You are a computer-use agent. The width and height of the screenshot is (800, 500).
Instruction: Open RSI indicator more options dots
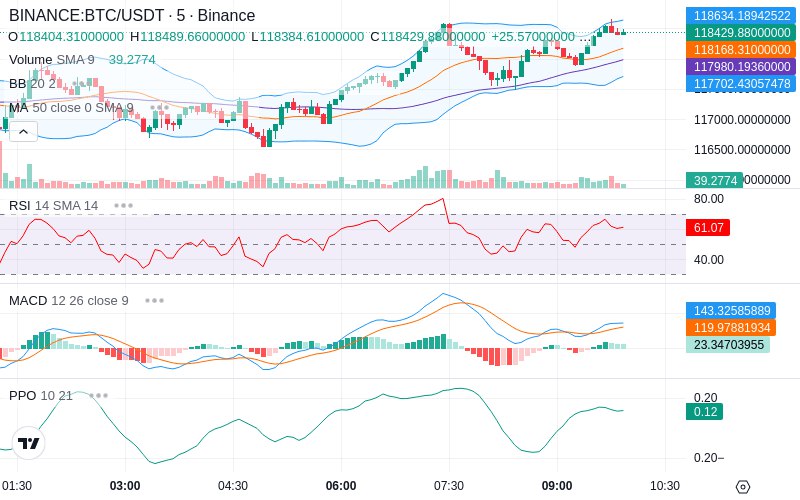[x=123, y=206]
